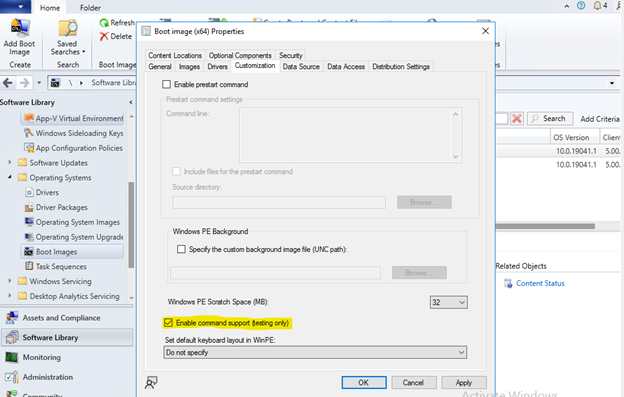
Task: Click the Add Boot Image icon
Action: coord(19,28)
